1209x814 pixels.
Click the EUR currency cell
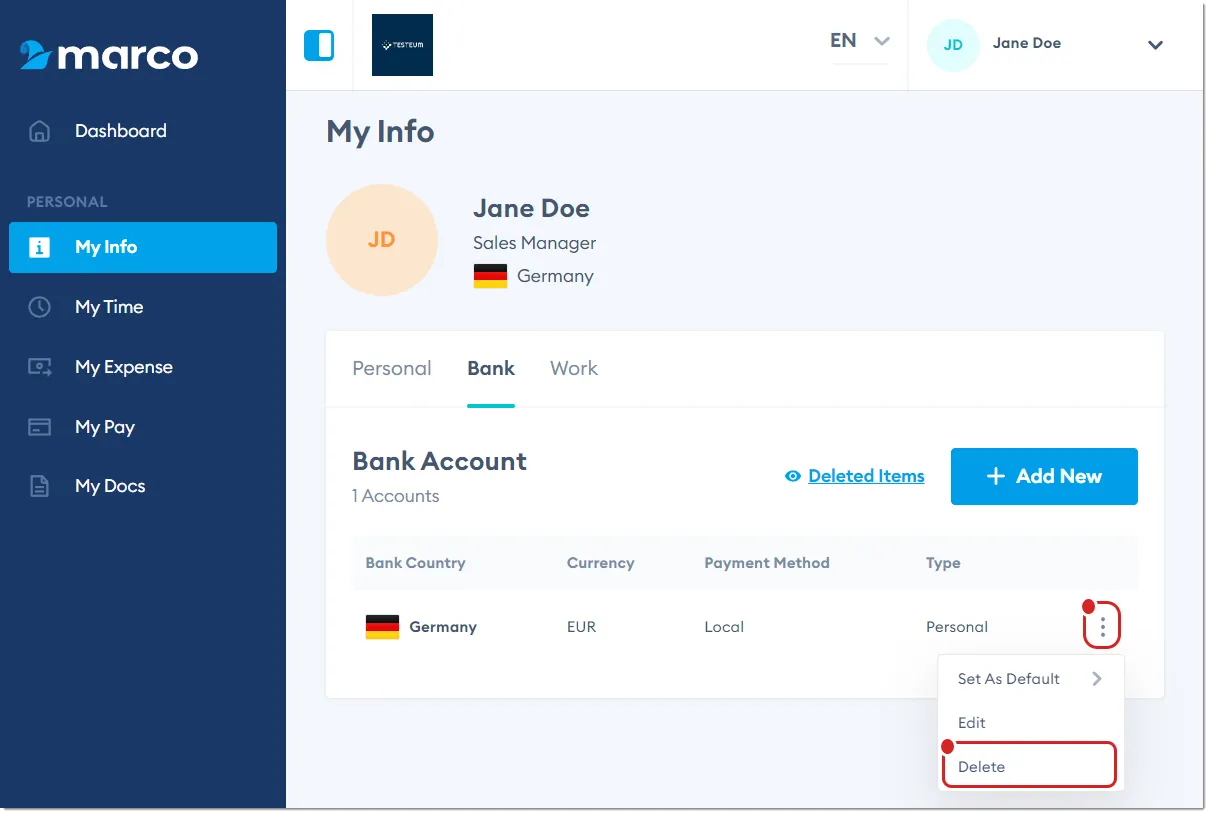(x=581, y=627)
